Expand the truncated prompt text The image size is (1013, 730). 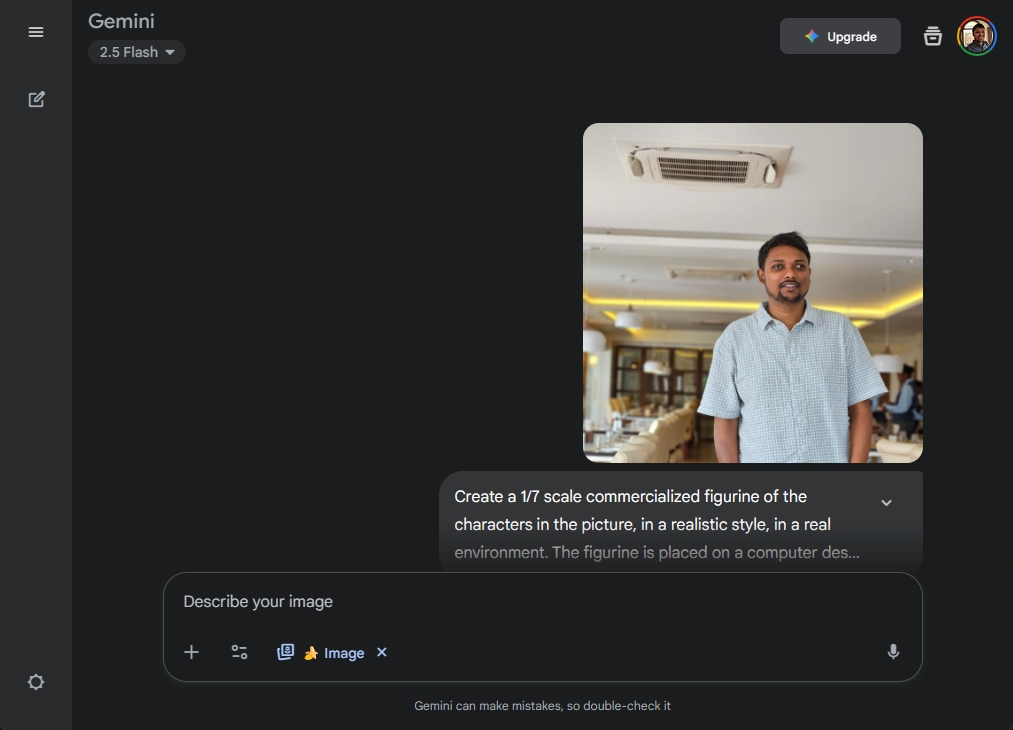pos(886,503)
